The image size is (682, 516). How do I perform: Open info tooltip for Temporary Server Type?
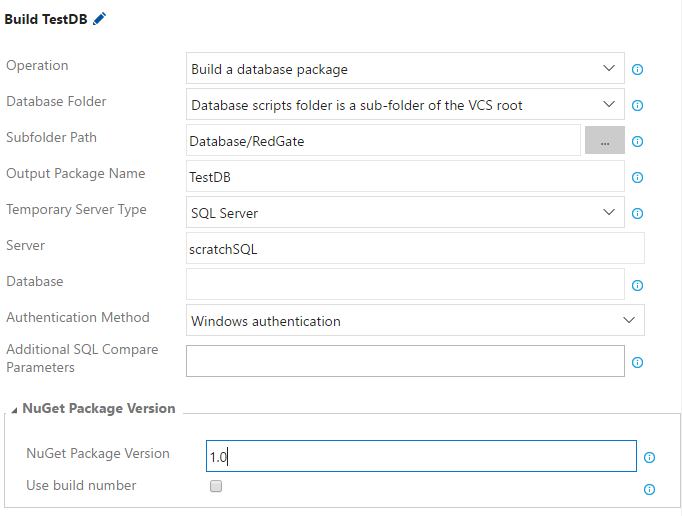[637, 214]
